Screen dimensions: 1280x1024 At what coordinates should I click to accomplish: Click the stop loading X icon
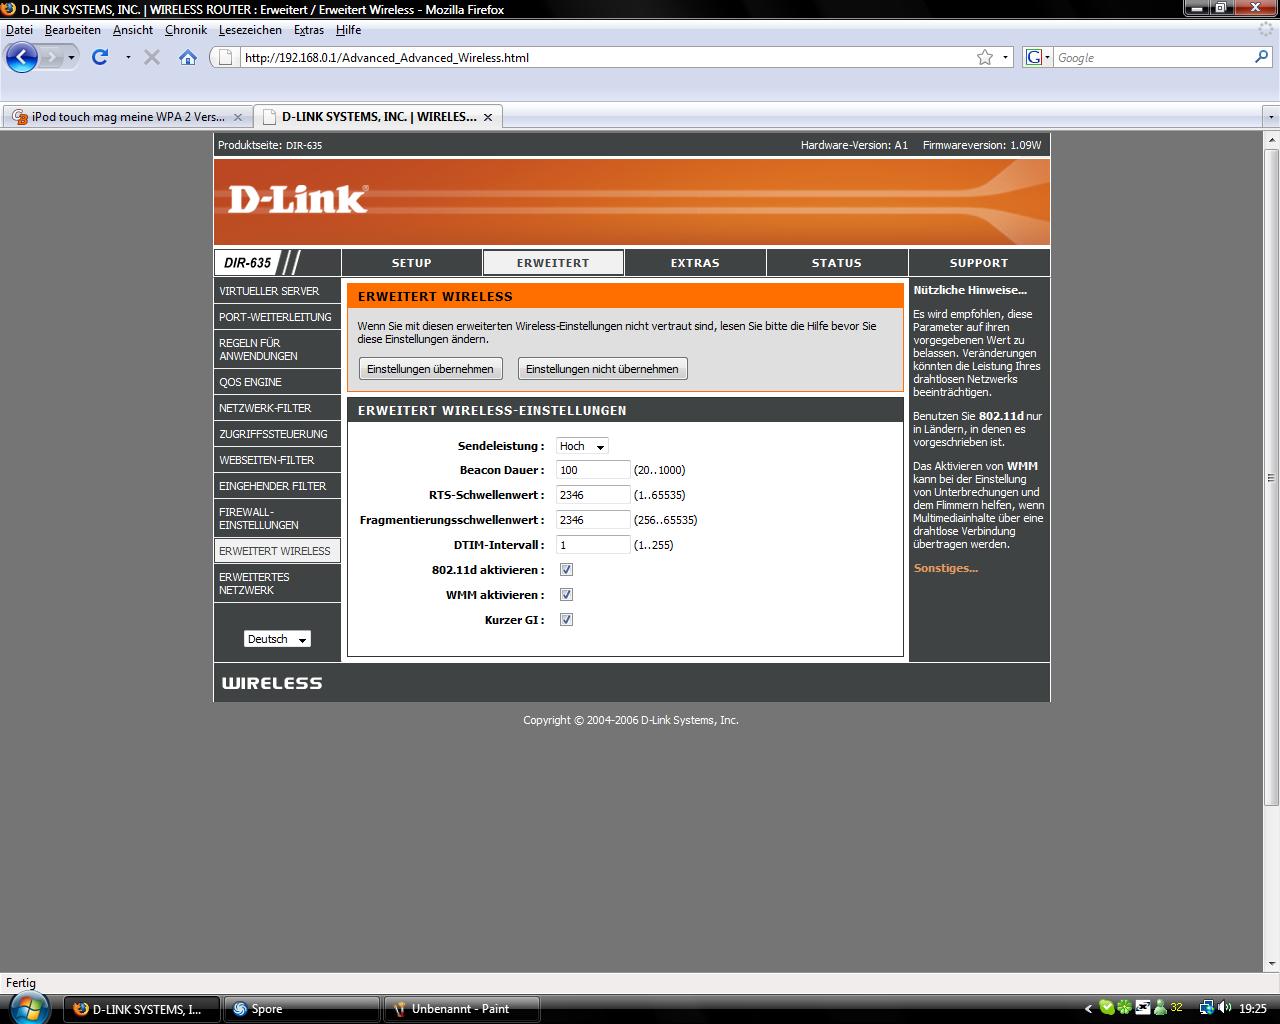(152, 57)
